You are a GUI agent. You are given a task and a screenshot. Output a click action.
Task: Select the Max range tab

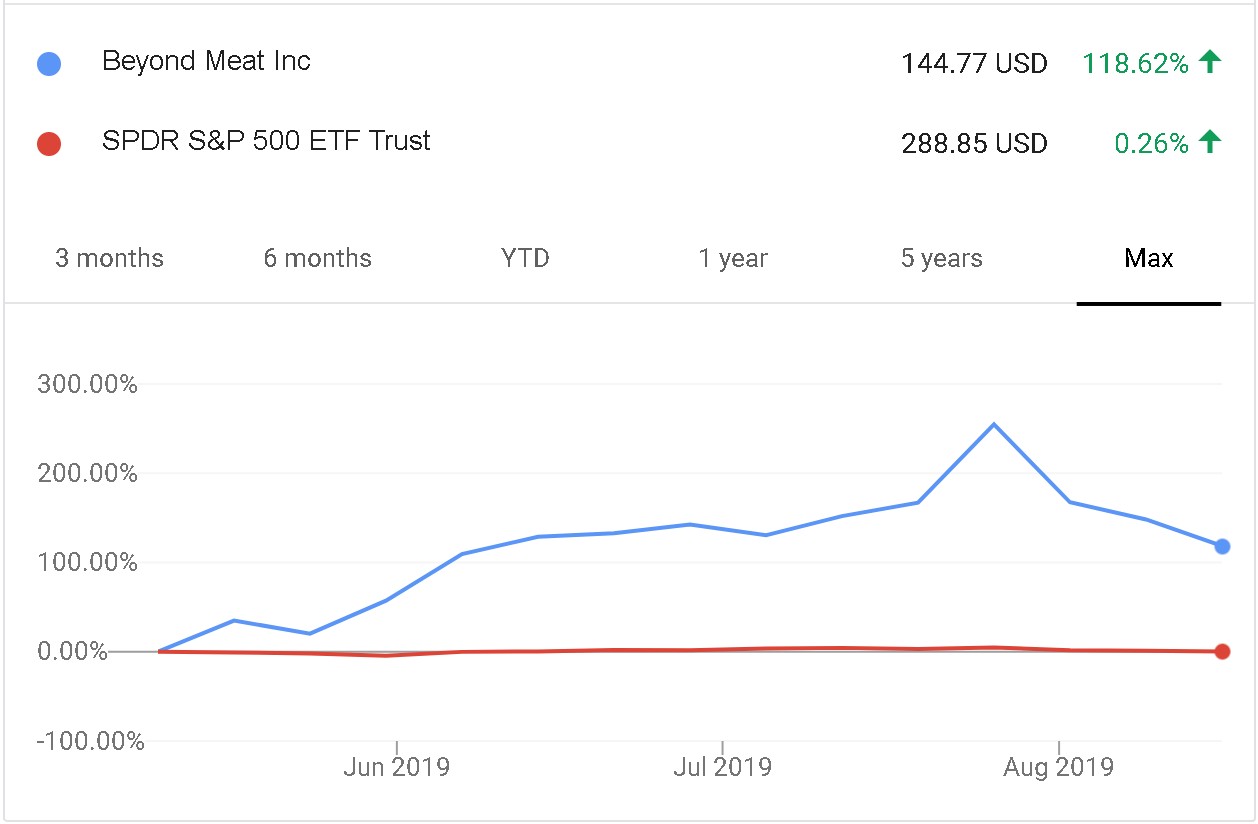click(x=1149, y=258)
